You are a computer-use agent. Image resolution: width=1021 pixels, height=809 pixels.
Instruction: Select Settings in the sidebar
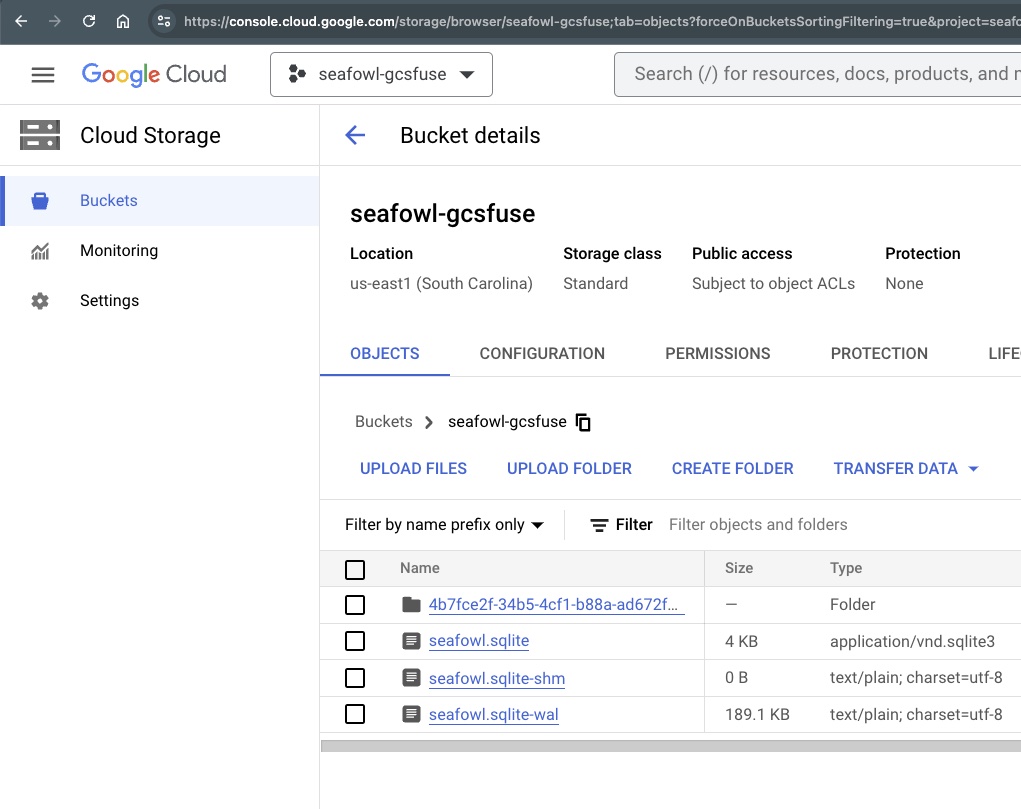160,301
